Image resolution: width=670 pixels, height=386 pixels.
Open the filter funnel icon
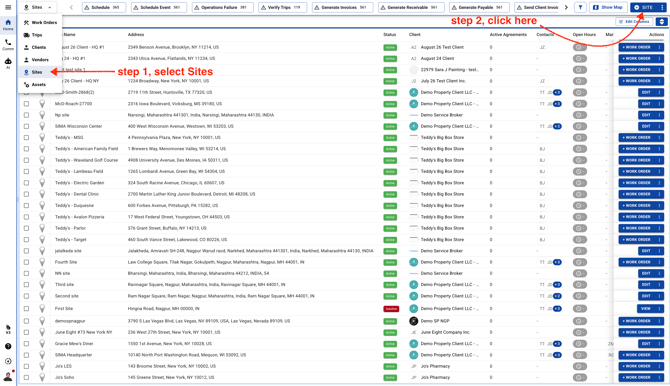point(580,7)
